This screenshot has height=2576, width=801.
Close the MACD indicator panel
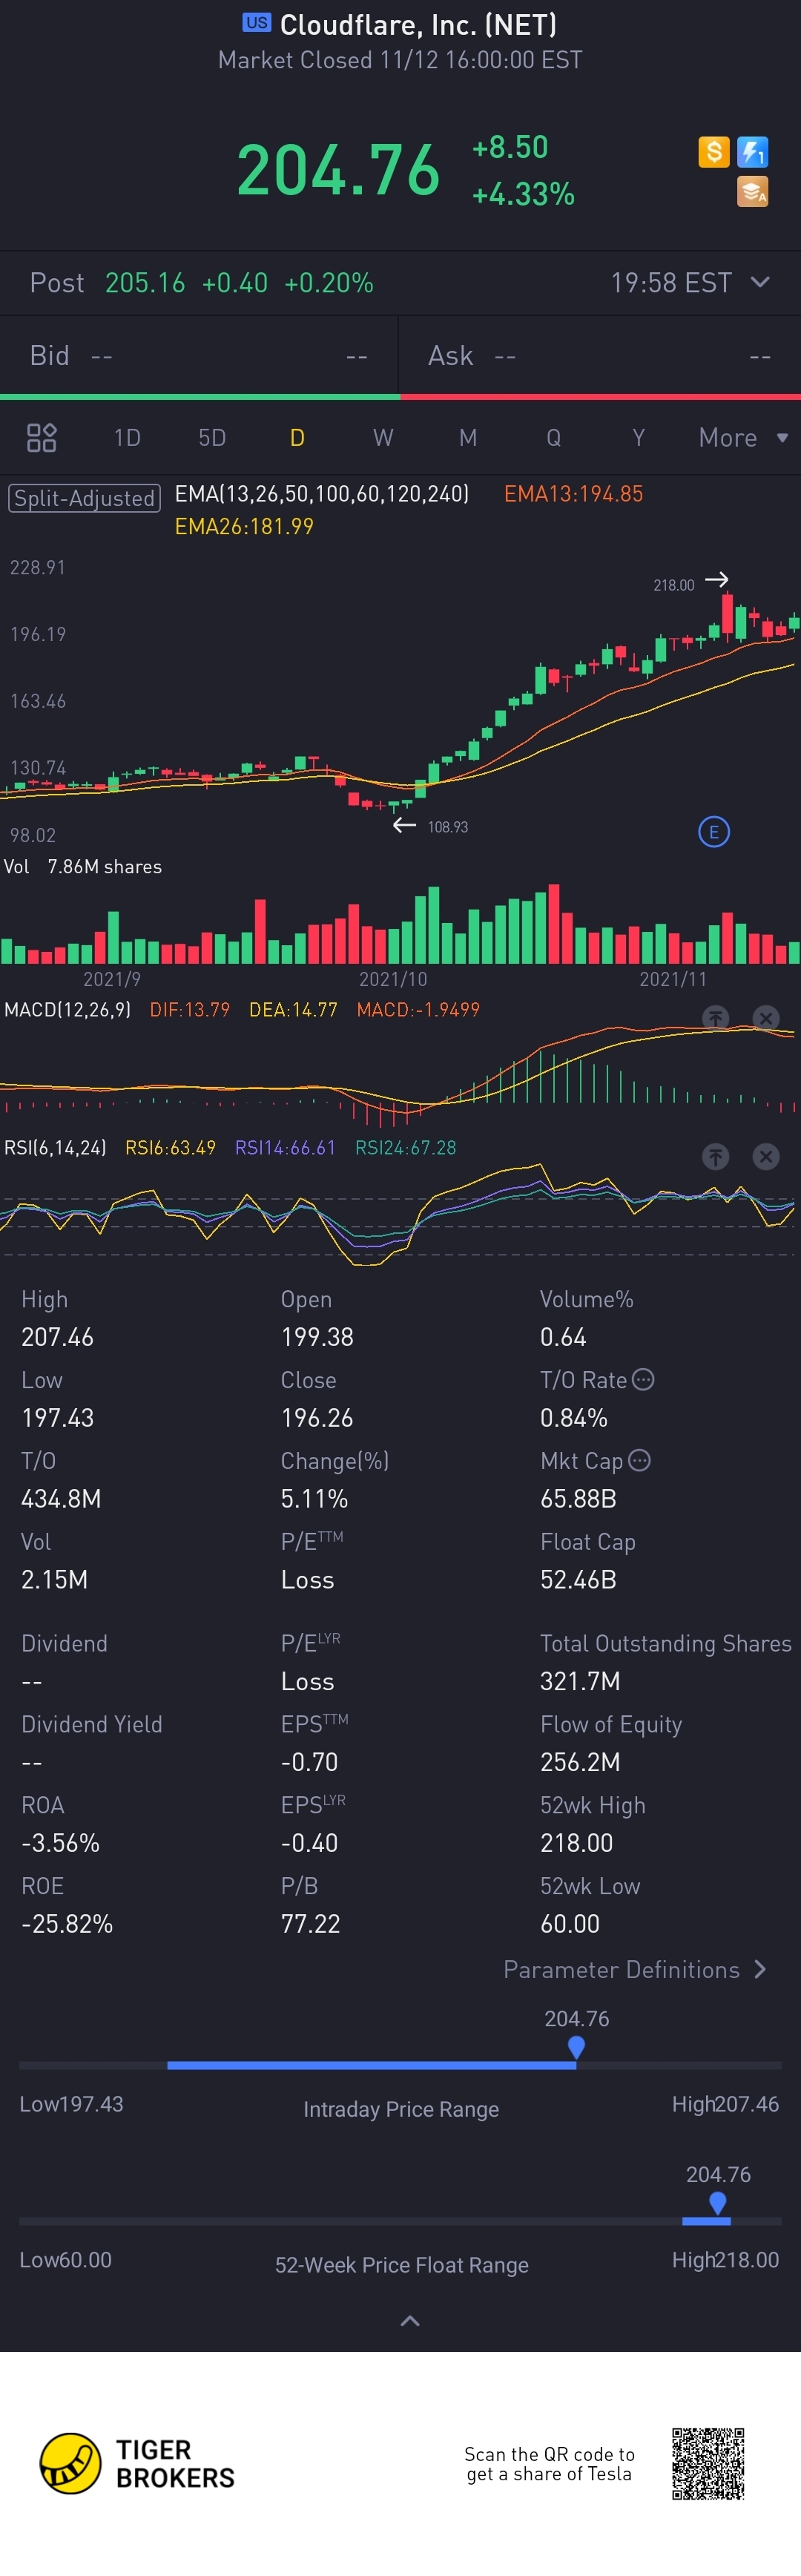tap(765, 1017)
